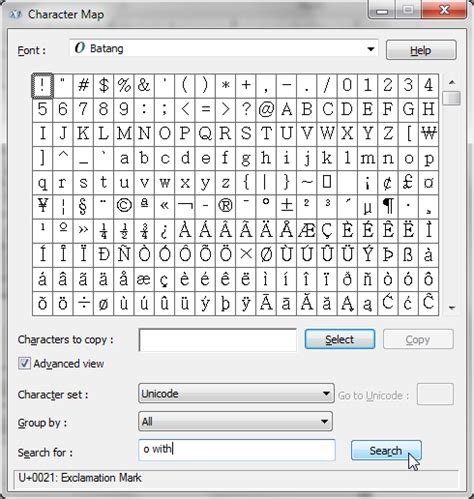Choose the dollar sign $ cell
This screenshot has width=474, height=499.
point(104,85)
